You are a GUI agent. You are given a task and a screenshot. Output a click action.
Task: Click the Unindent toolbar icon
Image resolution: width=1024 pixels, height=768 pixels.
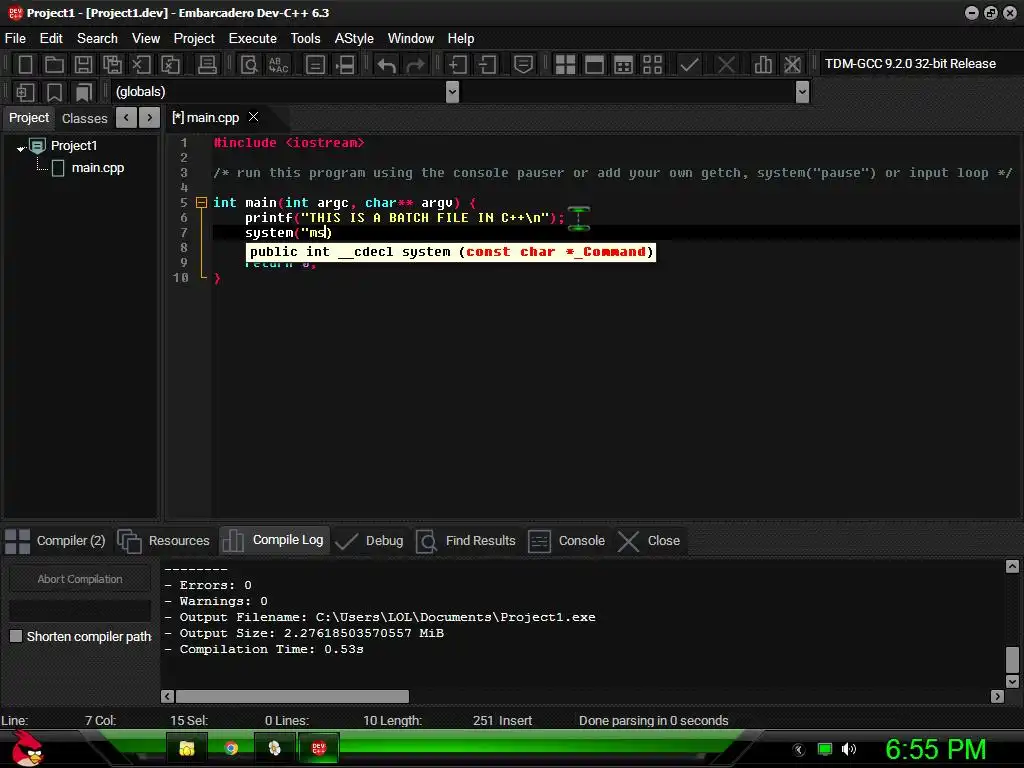tap(487, 65)
